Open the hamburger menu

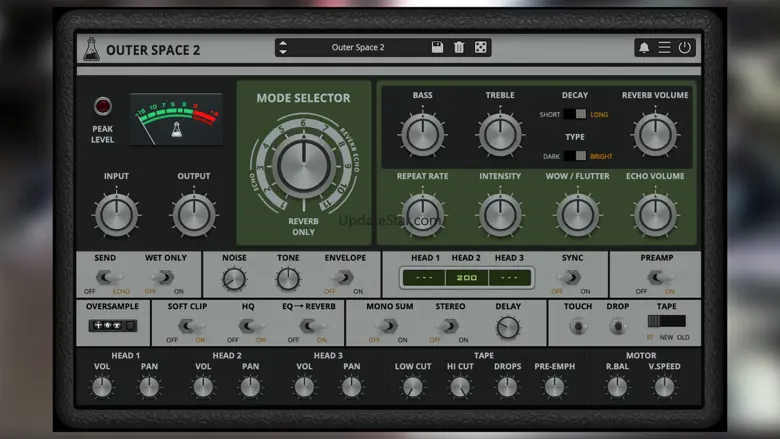pos(664,47)
